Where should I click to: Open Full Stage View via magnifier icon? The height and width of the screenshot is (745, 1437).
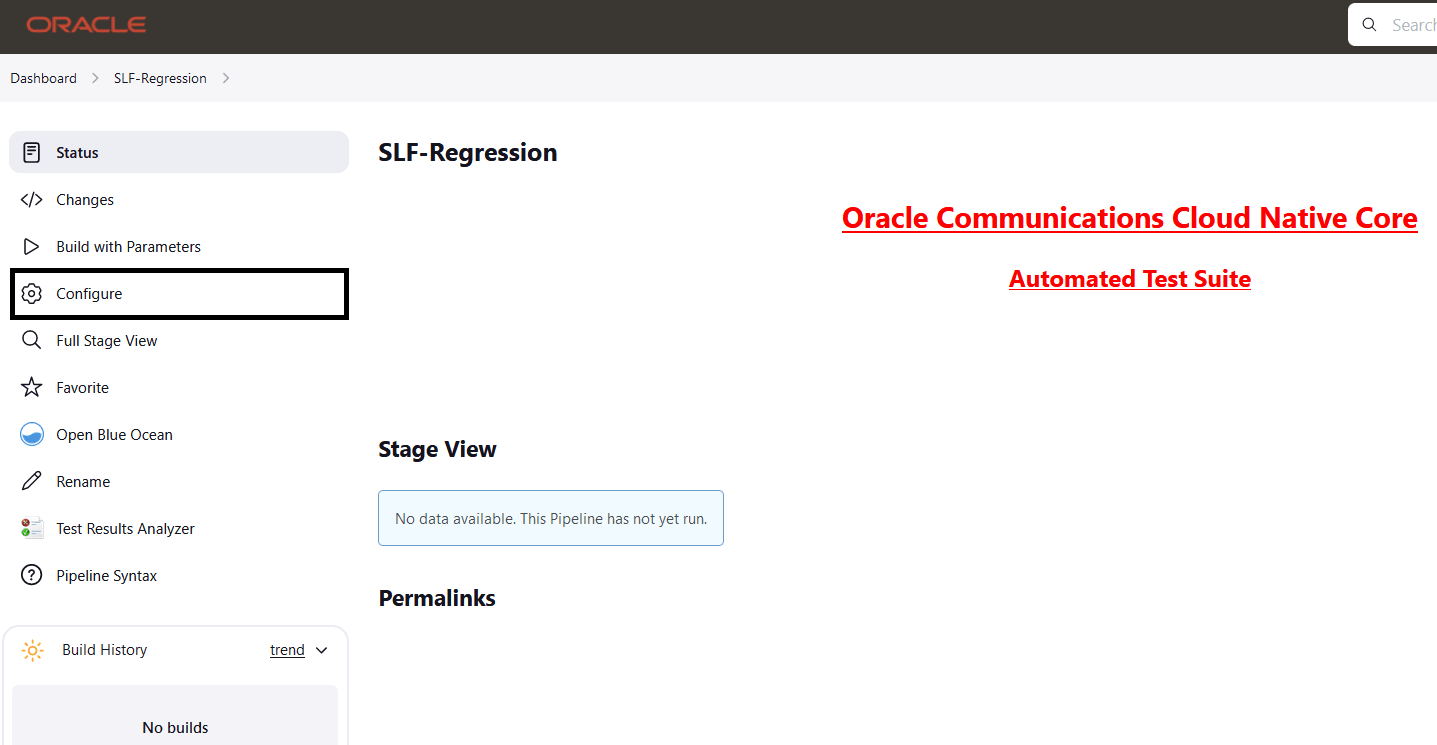pyautogui.click(x=31, y=340)
